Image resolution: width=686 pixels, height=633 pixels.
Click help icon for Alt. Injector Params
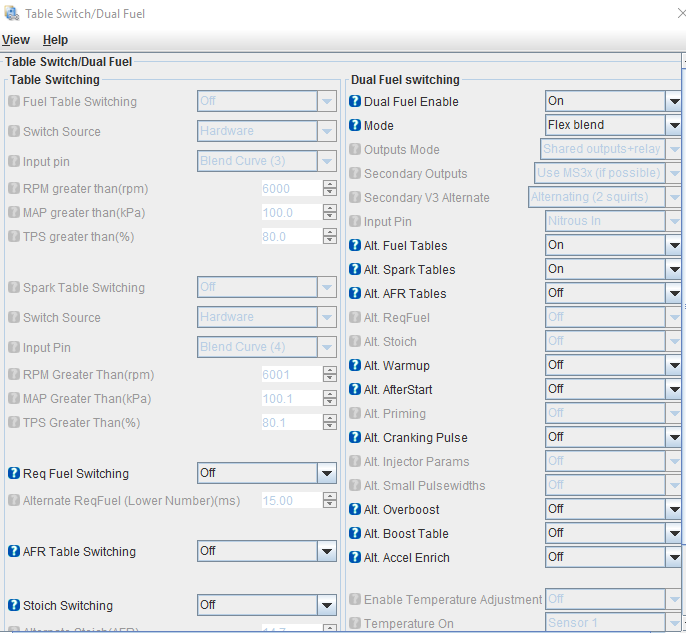[355, 461]
